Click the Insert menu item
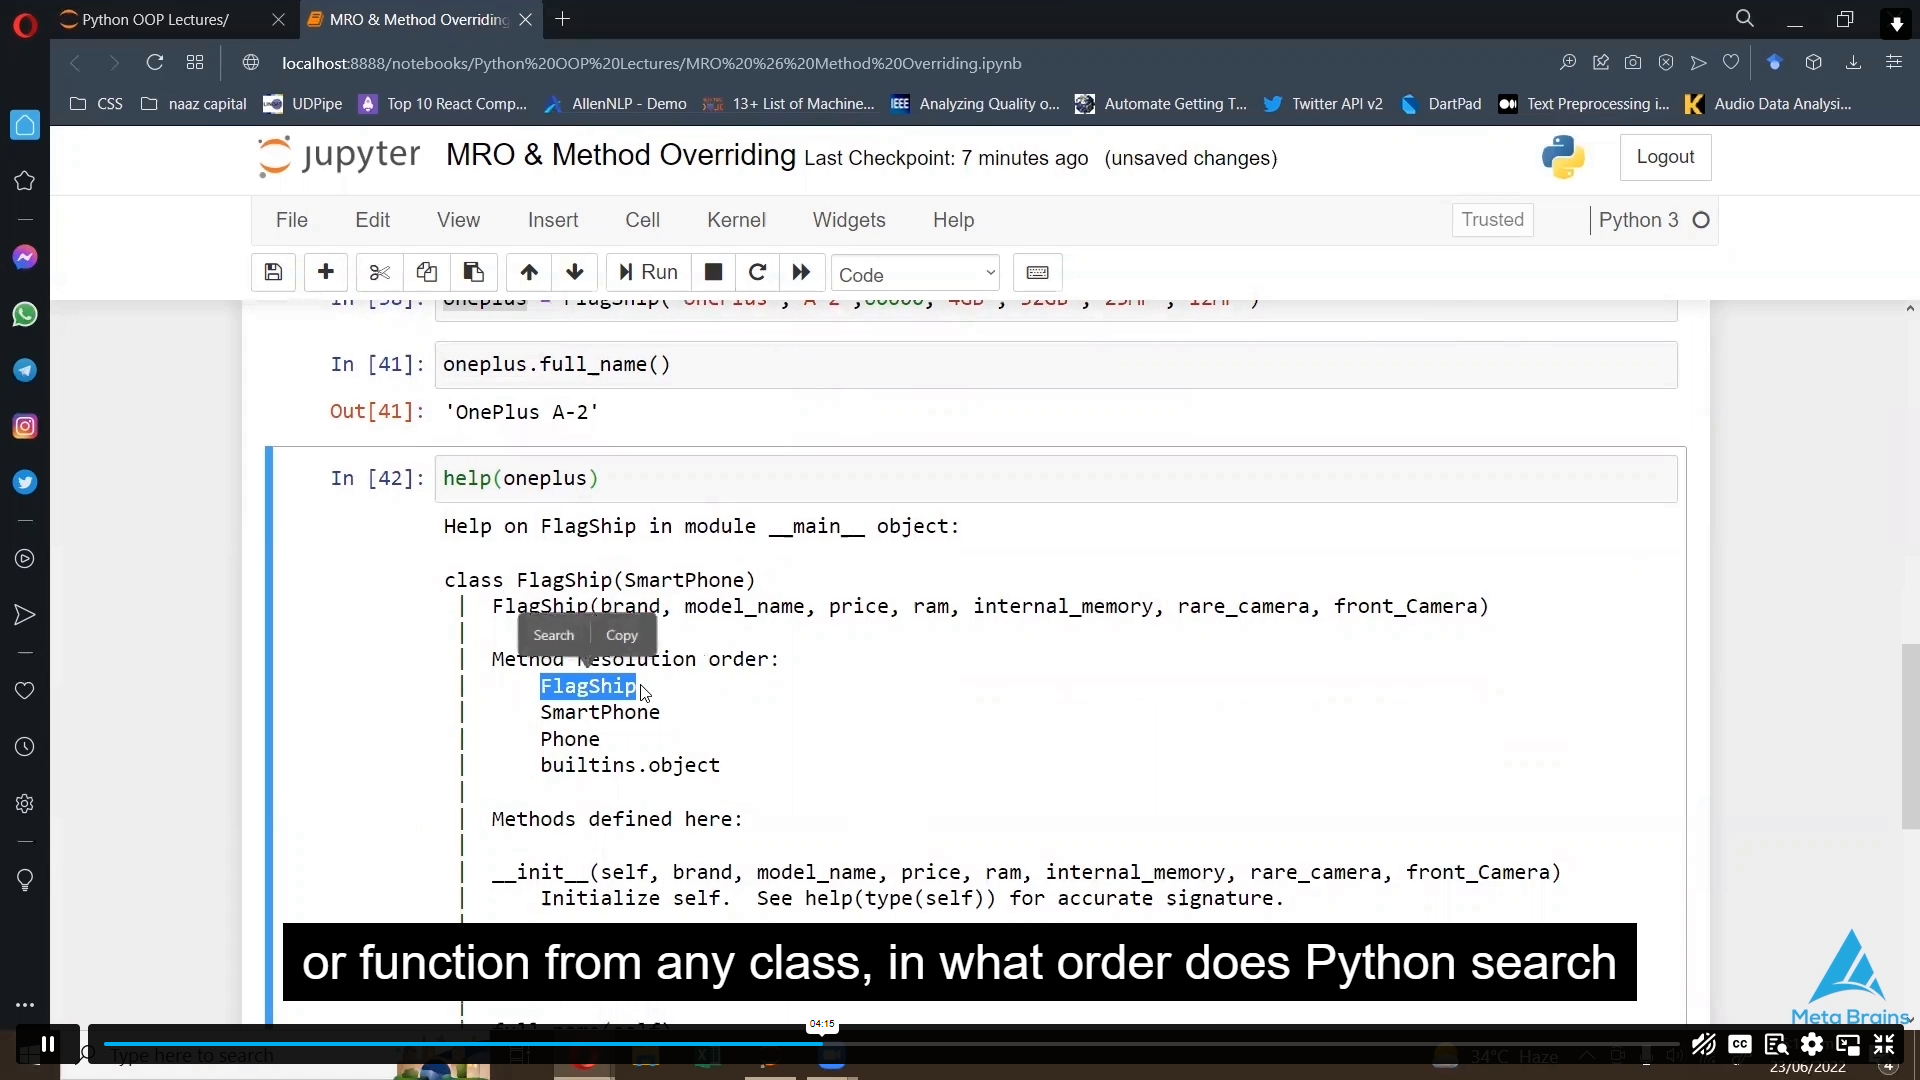1920x1080 pixels. tap(555, 220)
